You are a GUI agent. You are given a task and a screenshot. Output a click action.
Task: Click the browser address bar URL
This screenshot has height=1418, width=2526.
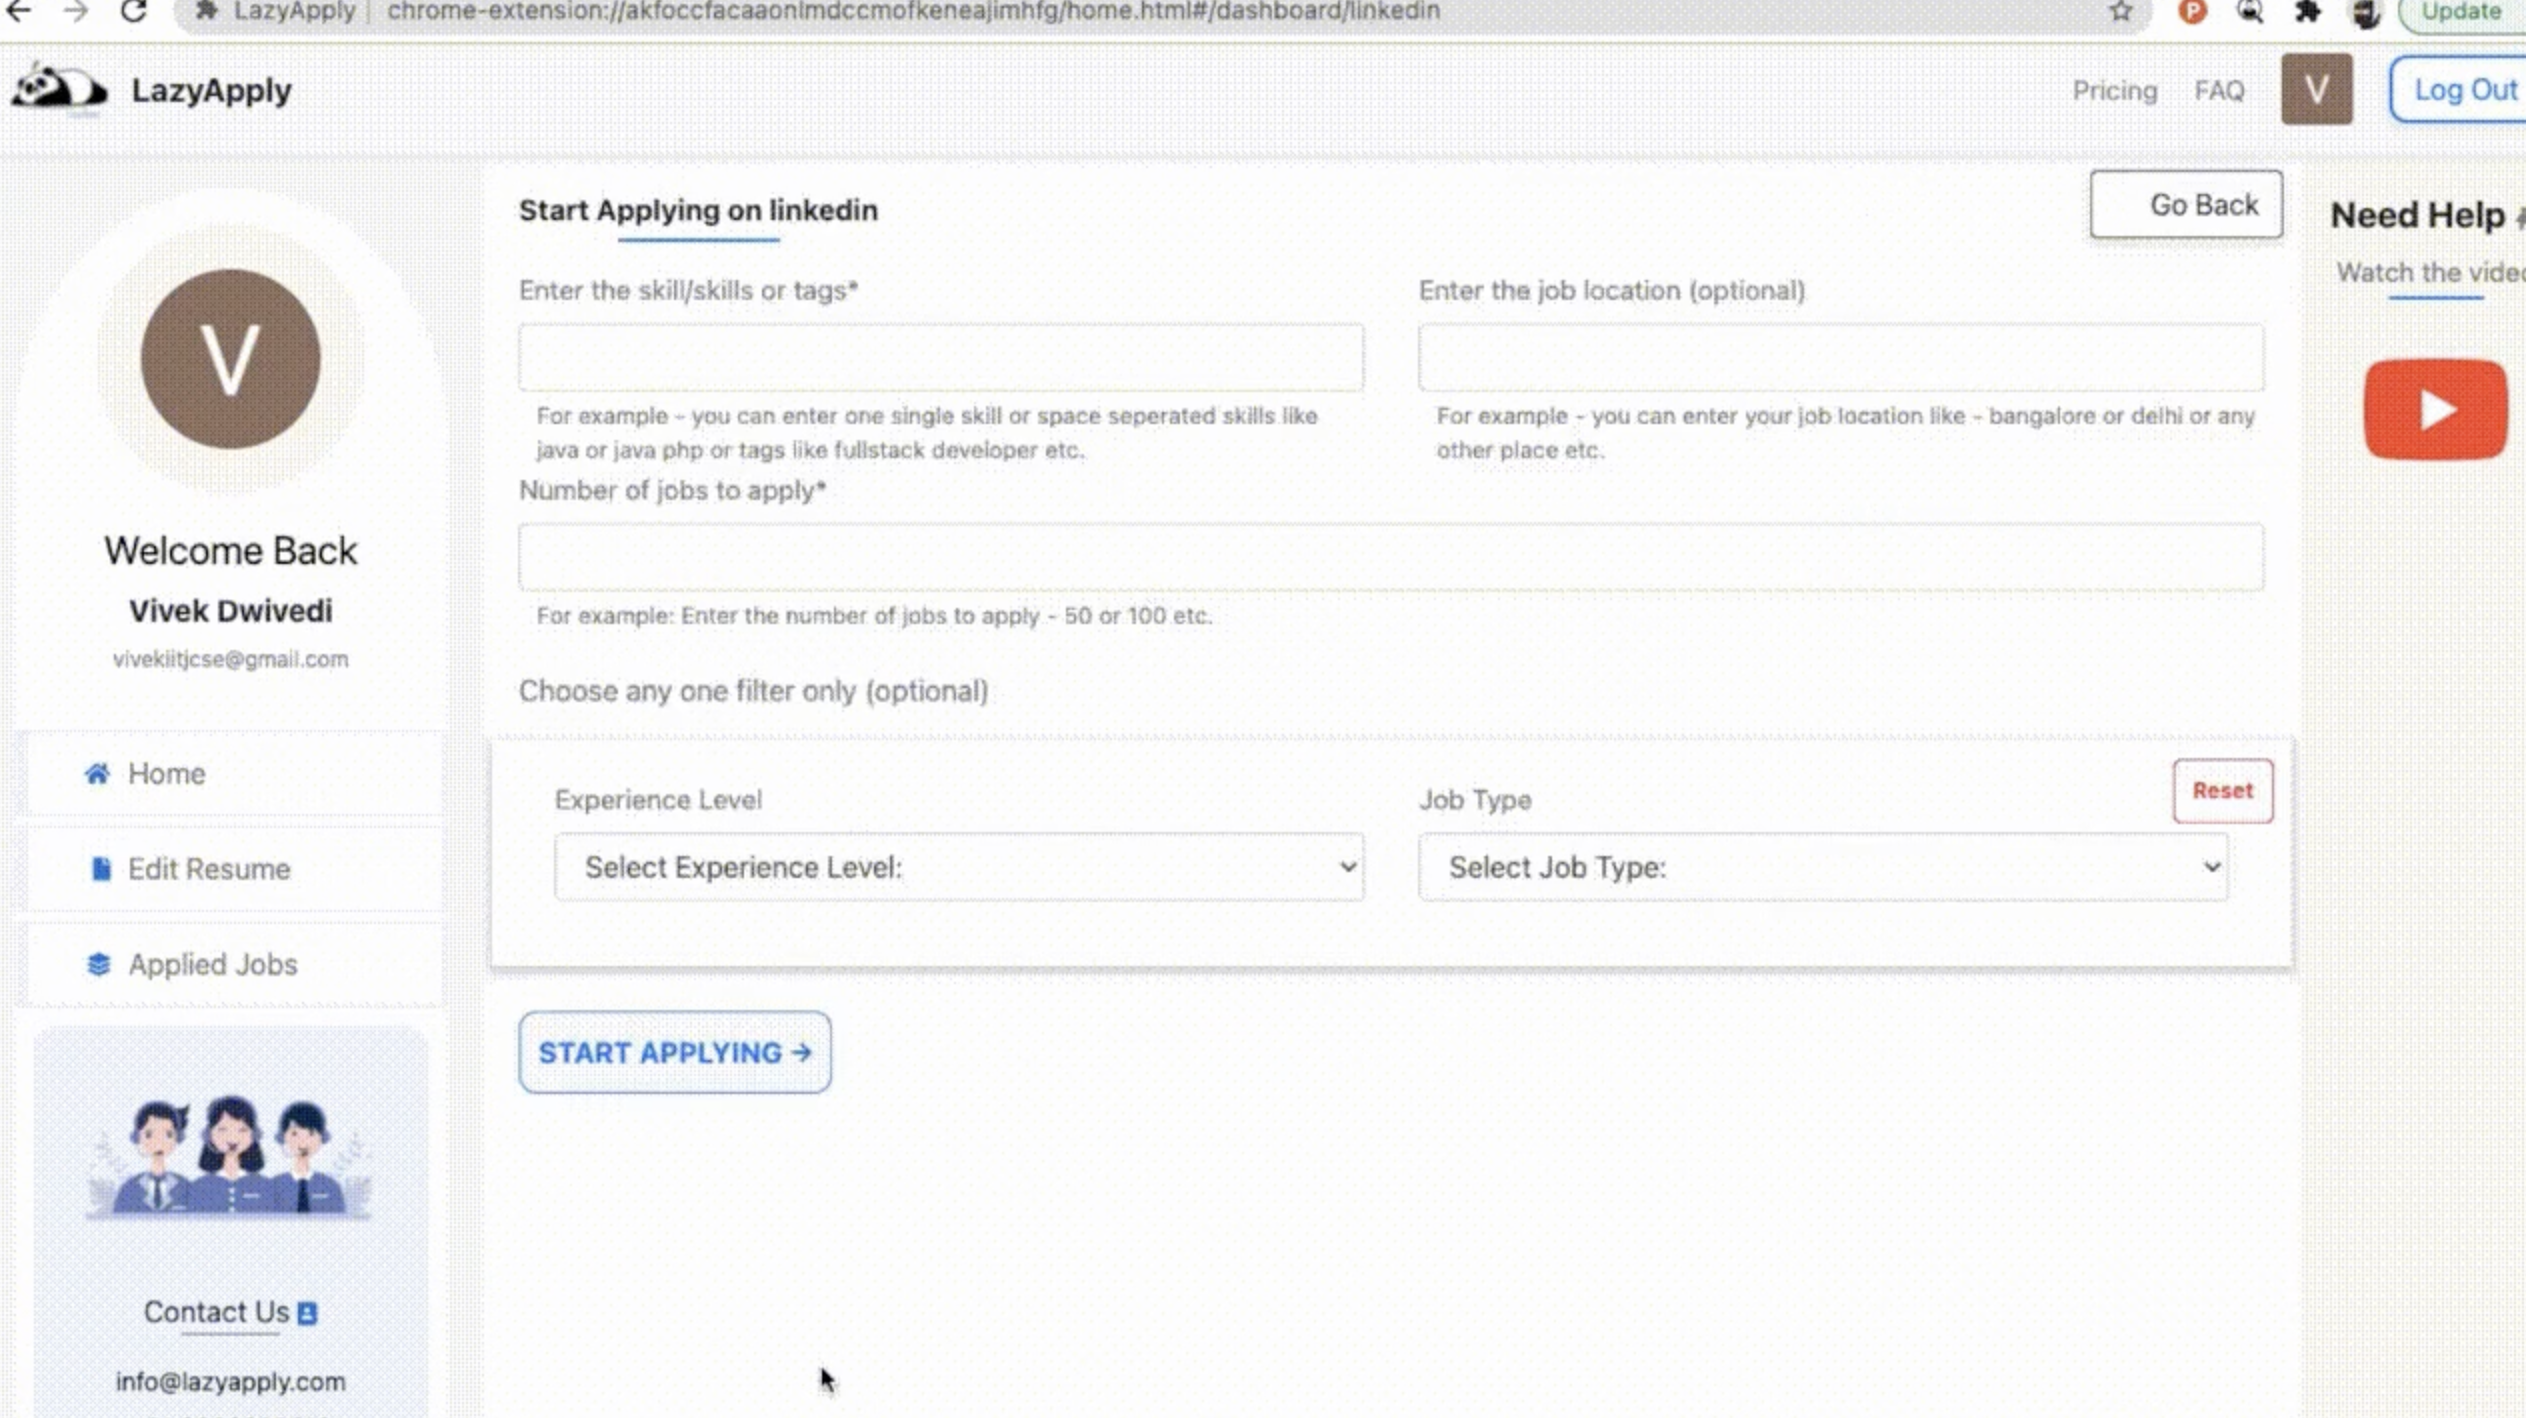913,12
